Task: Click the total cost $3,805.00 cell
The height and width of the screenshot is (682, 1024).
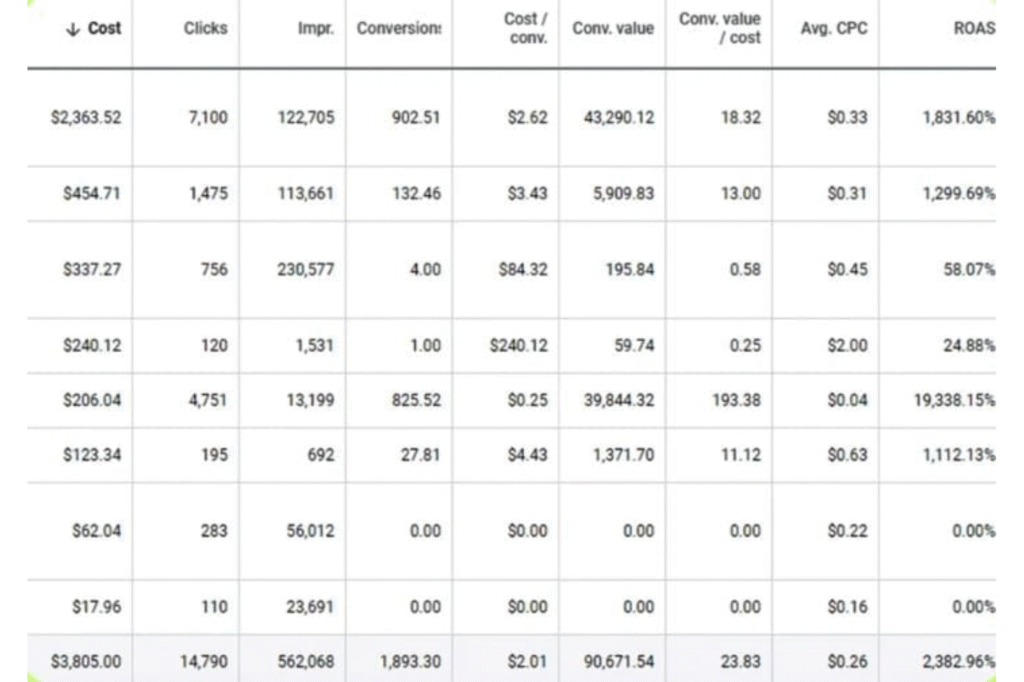Action: [x=86, y=661]
